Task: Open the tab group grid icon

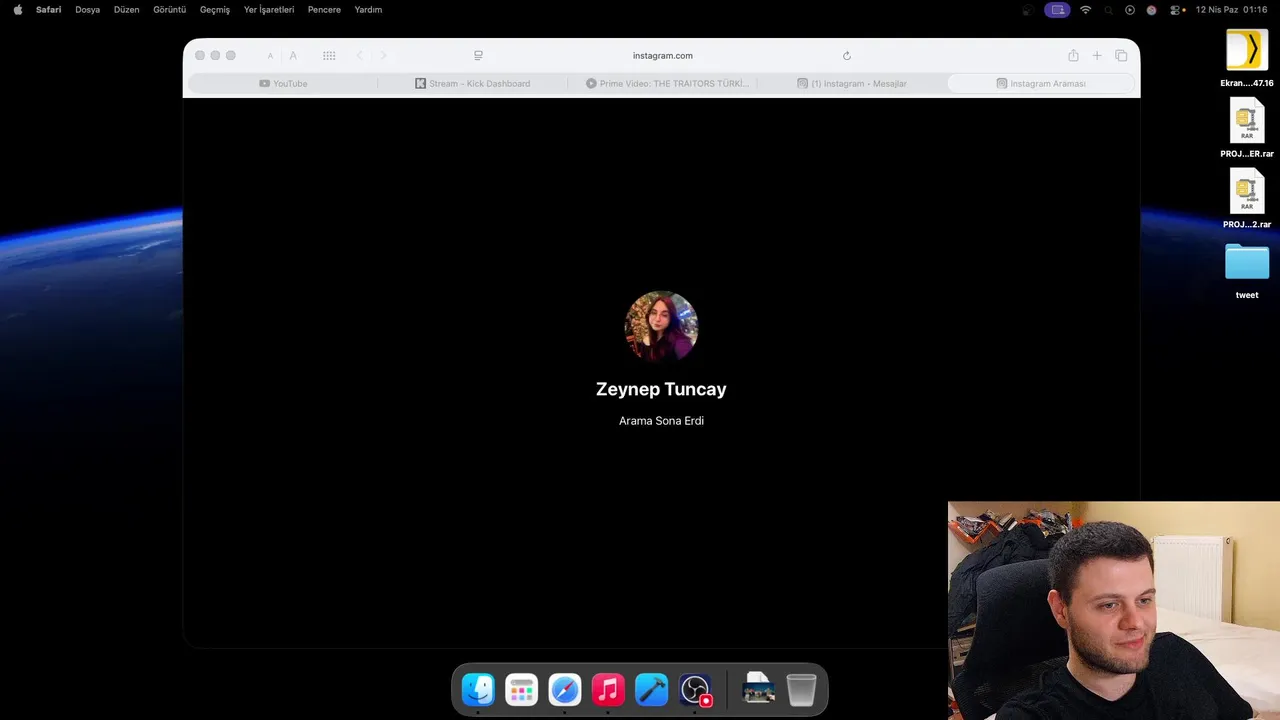Action: (329, 56)
